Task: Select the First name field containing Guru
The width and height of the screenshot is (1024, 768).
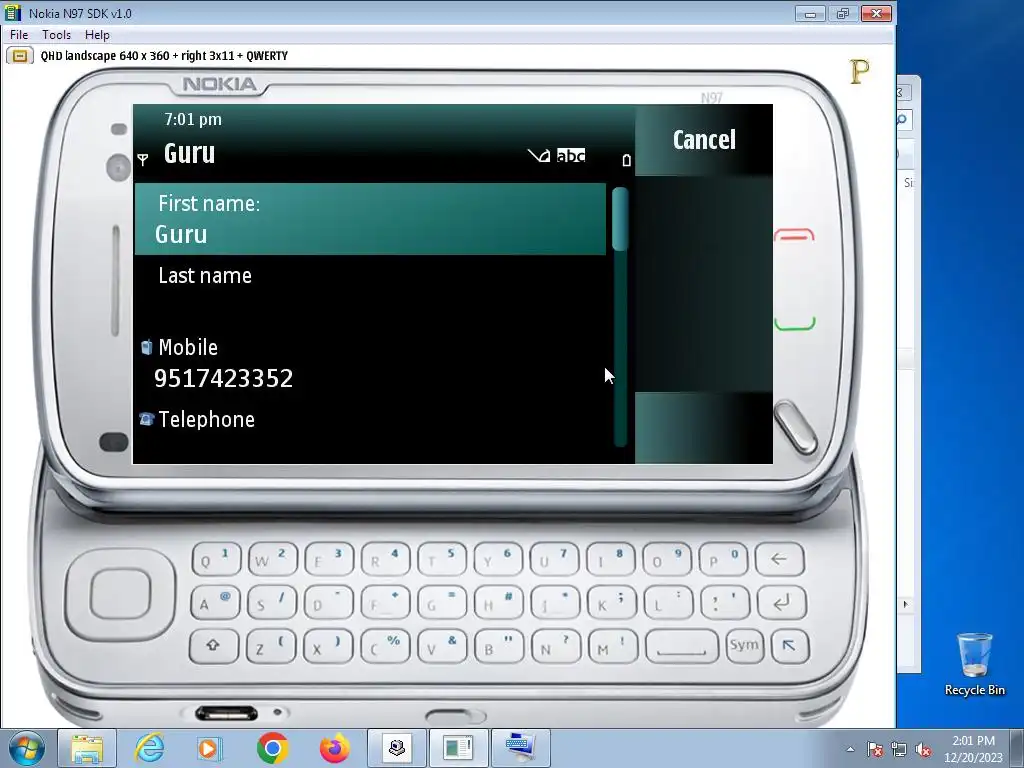Action: pos(370,219)
